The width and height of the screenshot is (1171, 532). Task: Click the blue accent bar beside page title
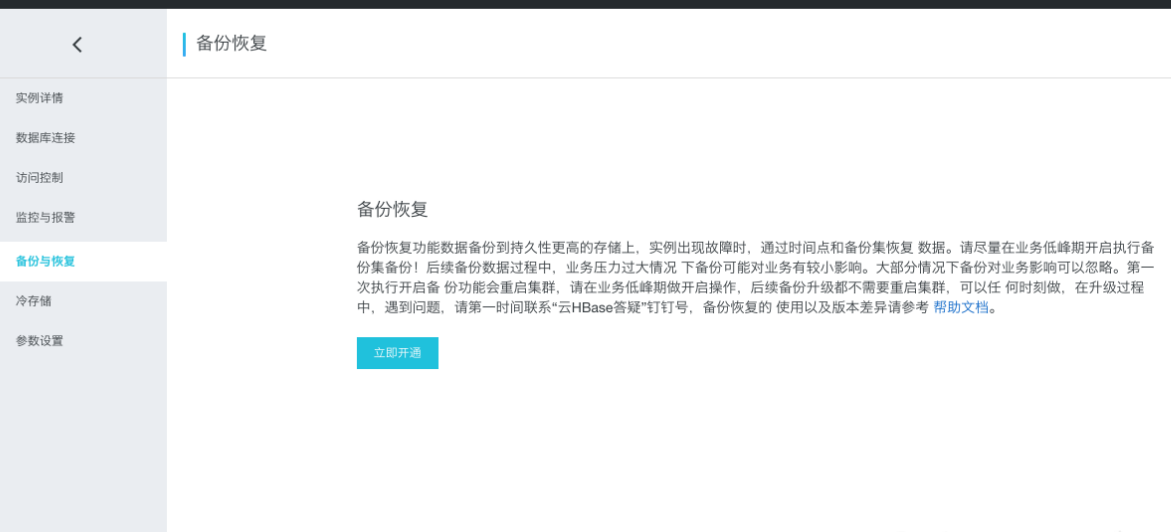pos(184,44)
